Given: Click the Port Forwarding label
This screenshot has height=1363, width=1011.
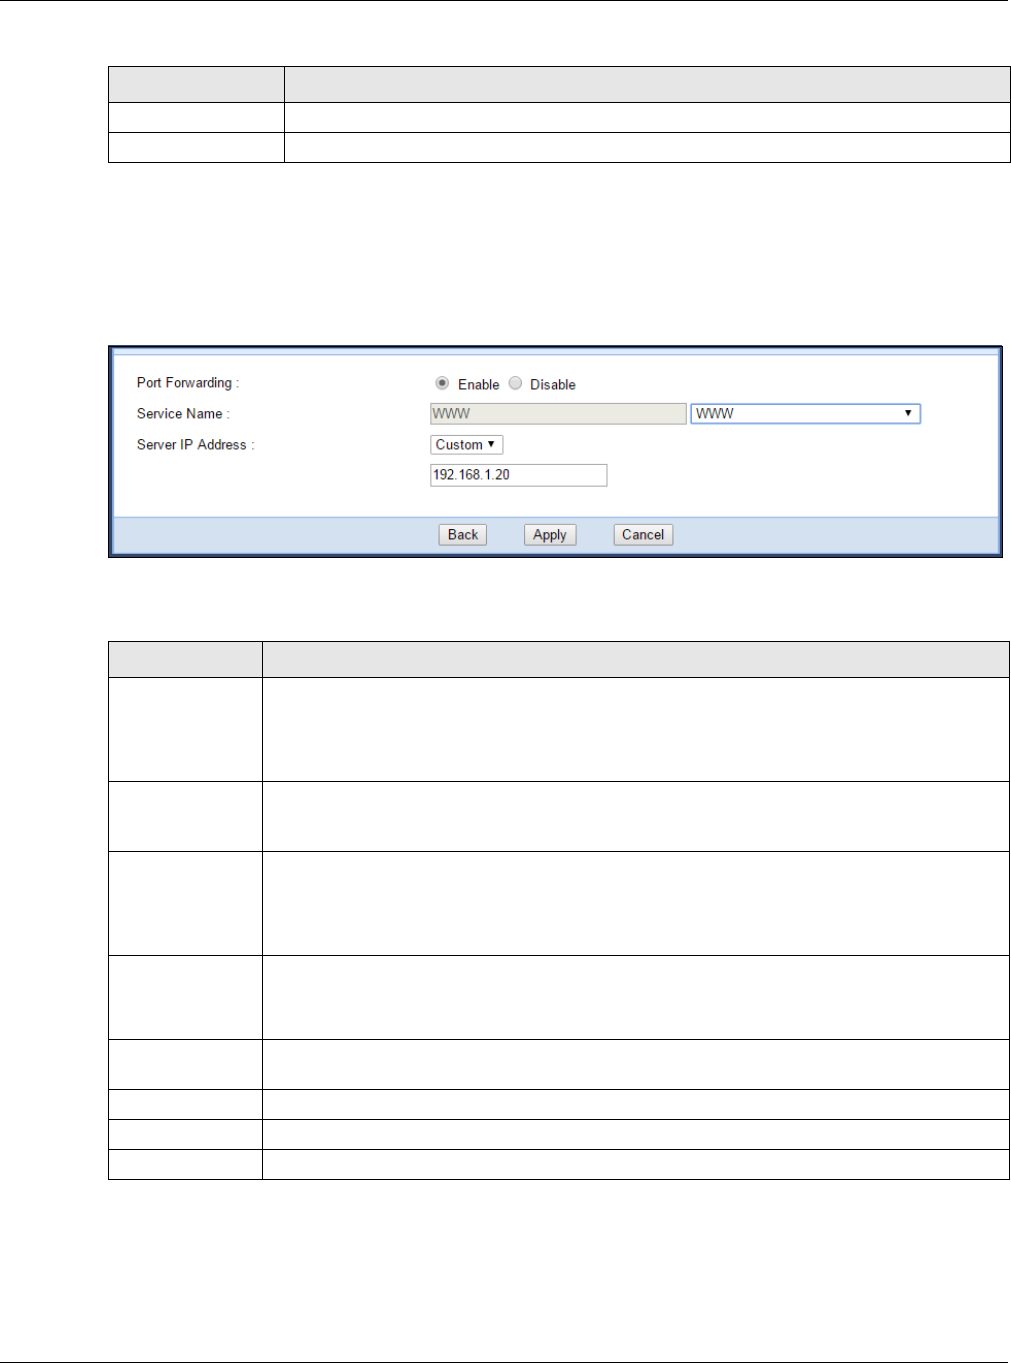Looking at the screenshot, I should click(x=188, y=383).
